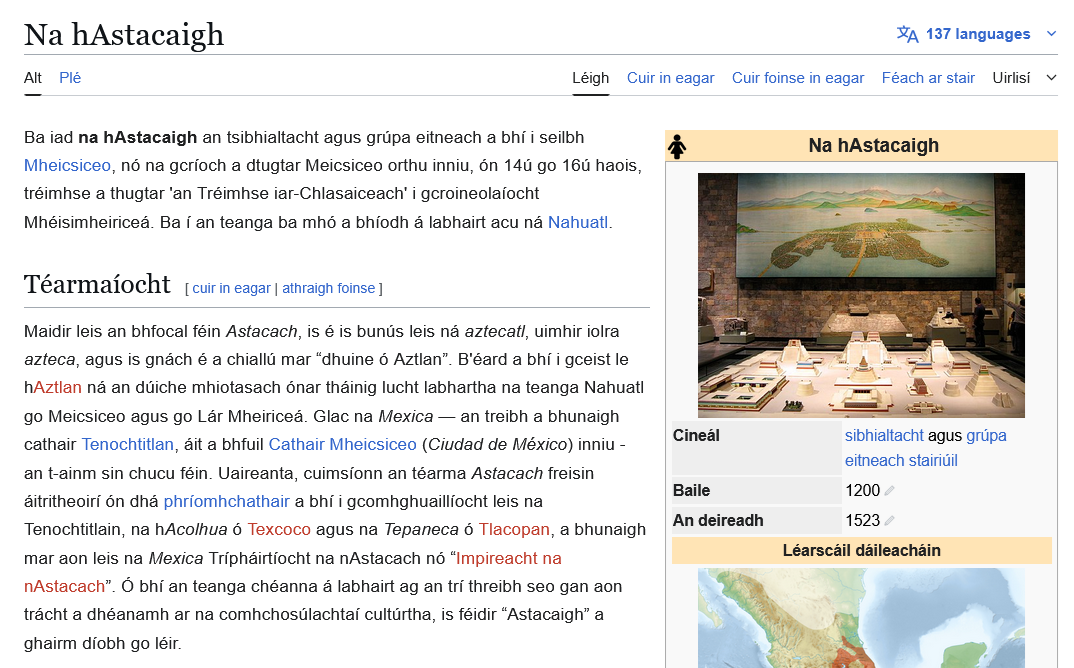Open the red Tlacopan link
This screenshot has height=668, width=1074.
[x=514, y=529]
